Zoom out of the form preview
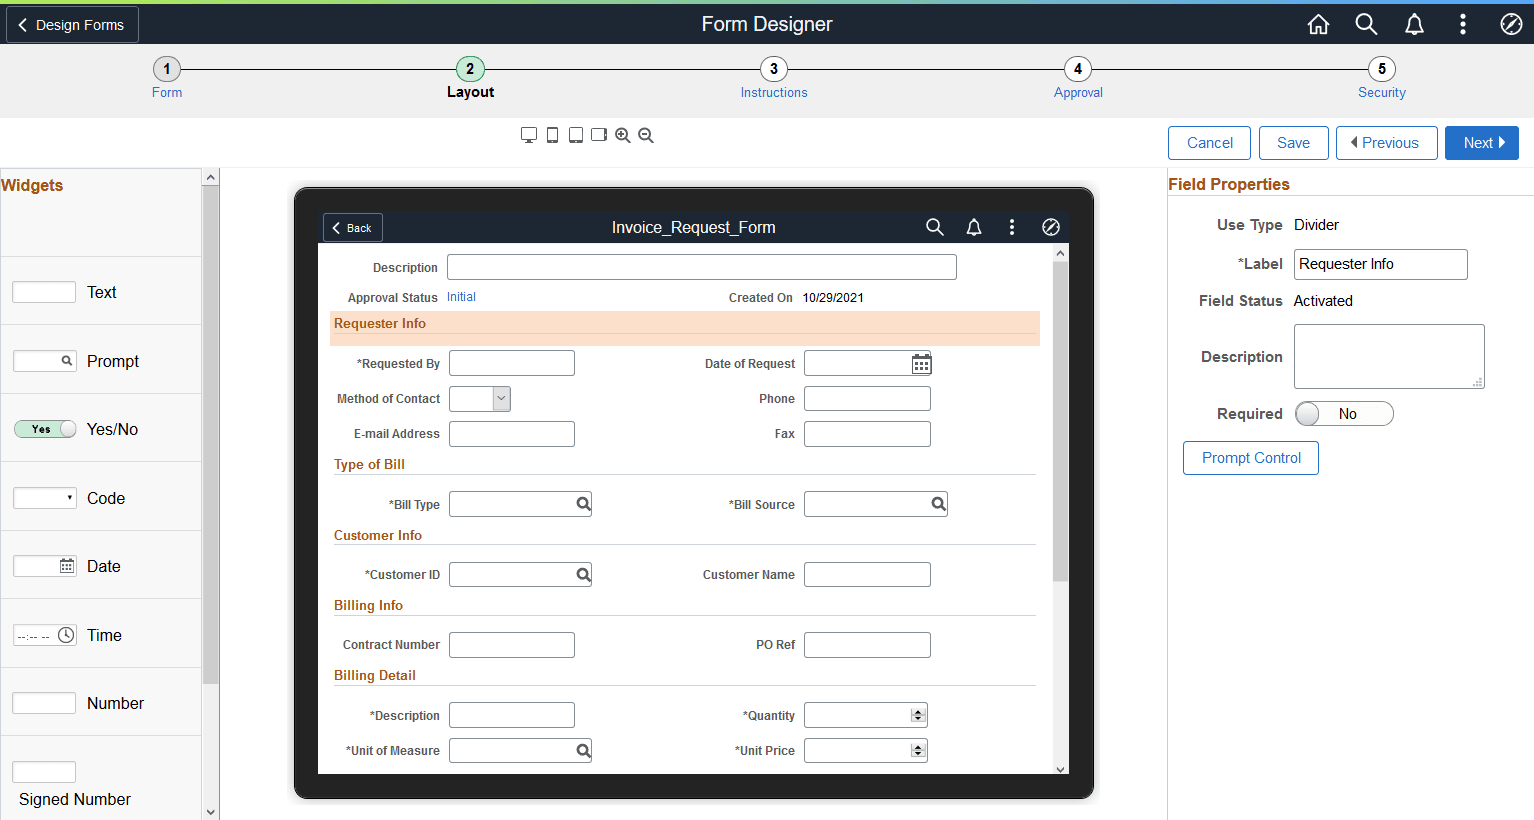Image resolution: width=1534 pixels, height=820 pixels. (x=645, y=135)
